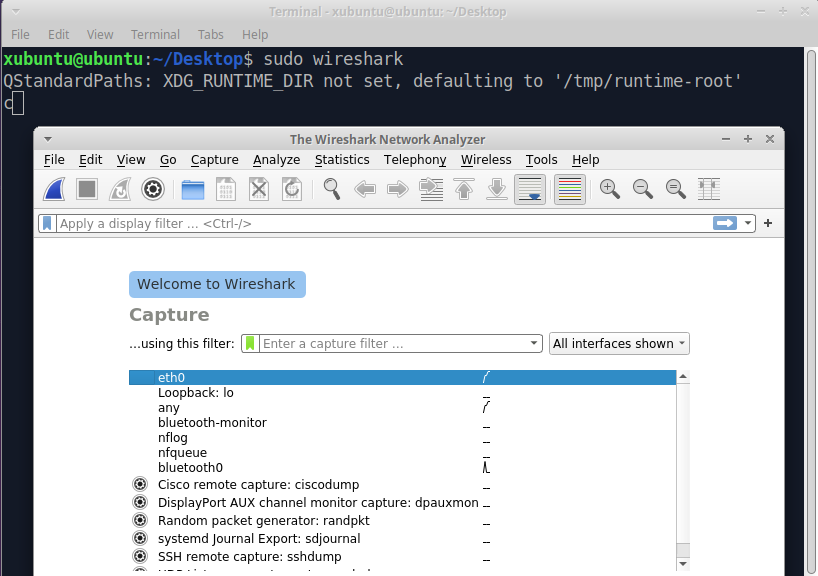This screenshot has width=818, height=576.
Task: Reload this capture file icon
Action: [x=292, y=189]
